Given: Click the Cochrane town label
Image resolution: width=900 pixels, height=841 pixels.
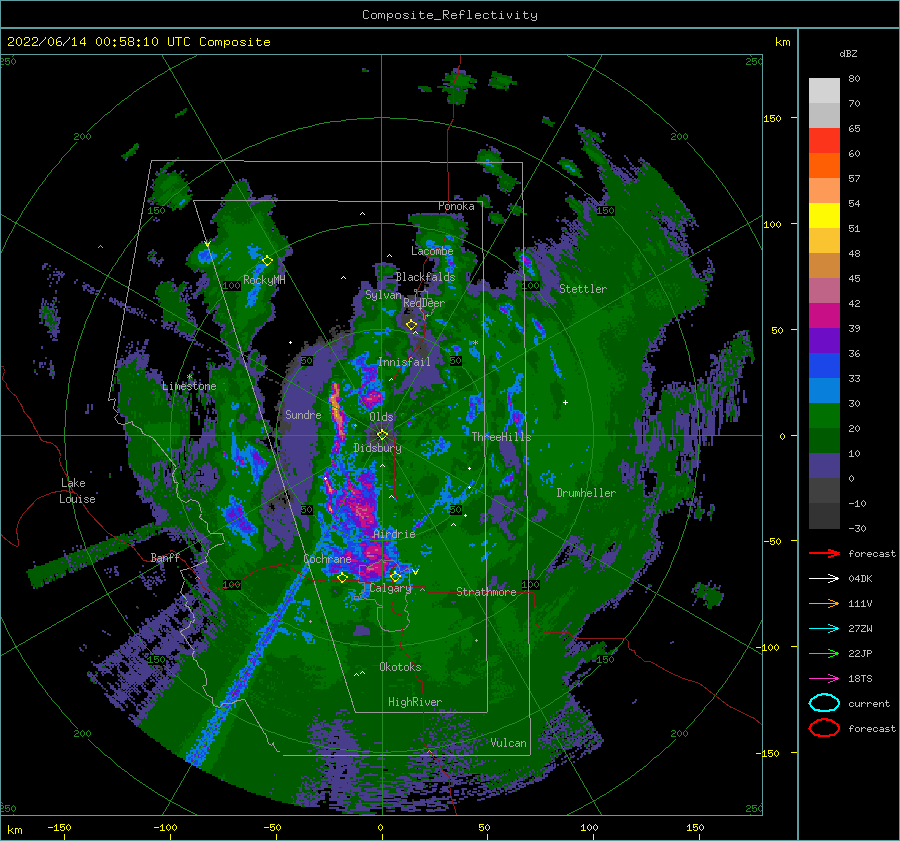Looking at the screenshot, I should pos(327,559).
